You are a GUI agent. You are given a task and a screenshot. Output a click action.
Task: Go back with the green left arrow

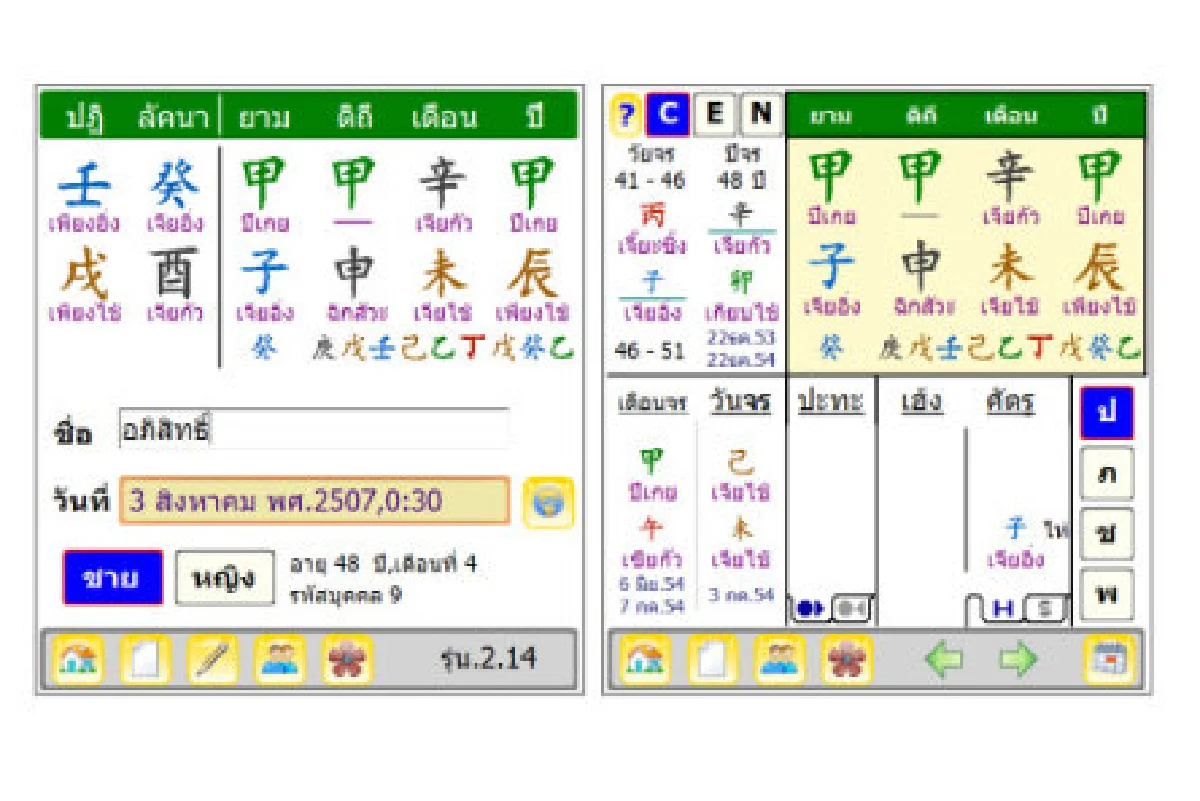pos(944,661)
